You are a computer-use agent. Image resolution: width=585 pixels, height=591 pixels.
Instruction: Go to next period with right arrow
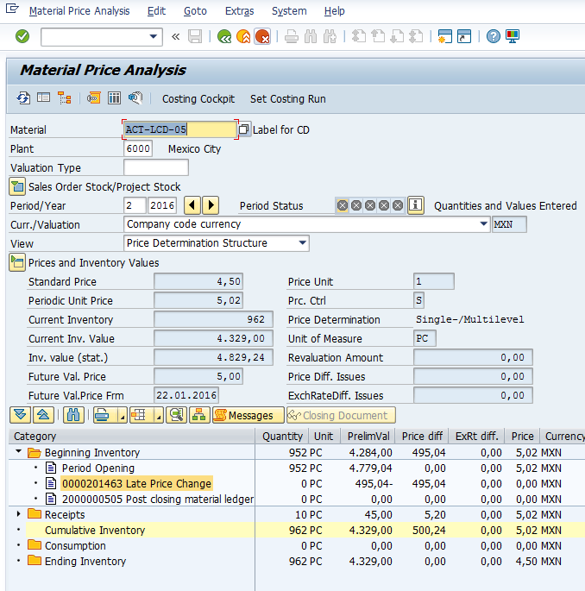pos(211,205)
